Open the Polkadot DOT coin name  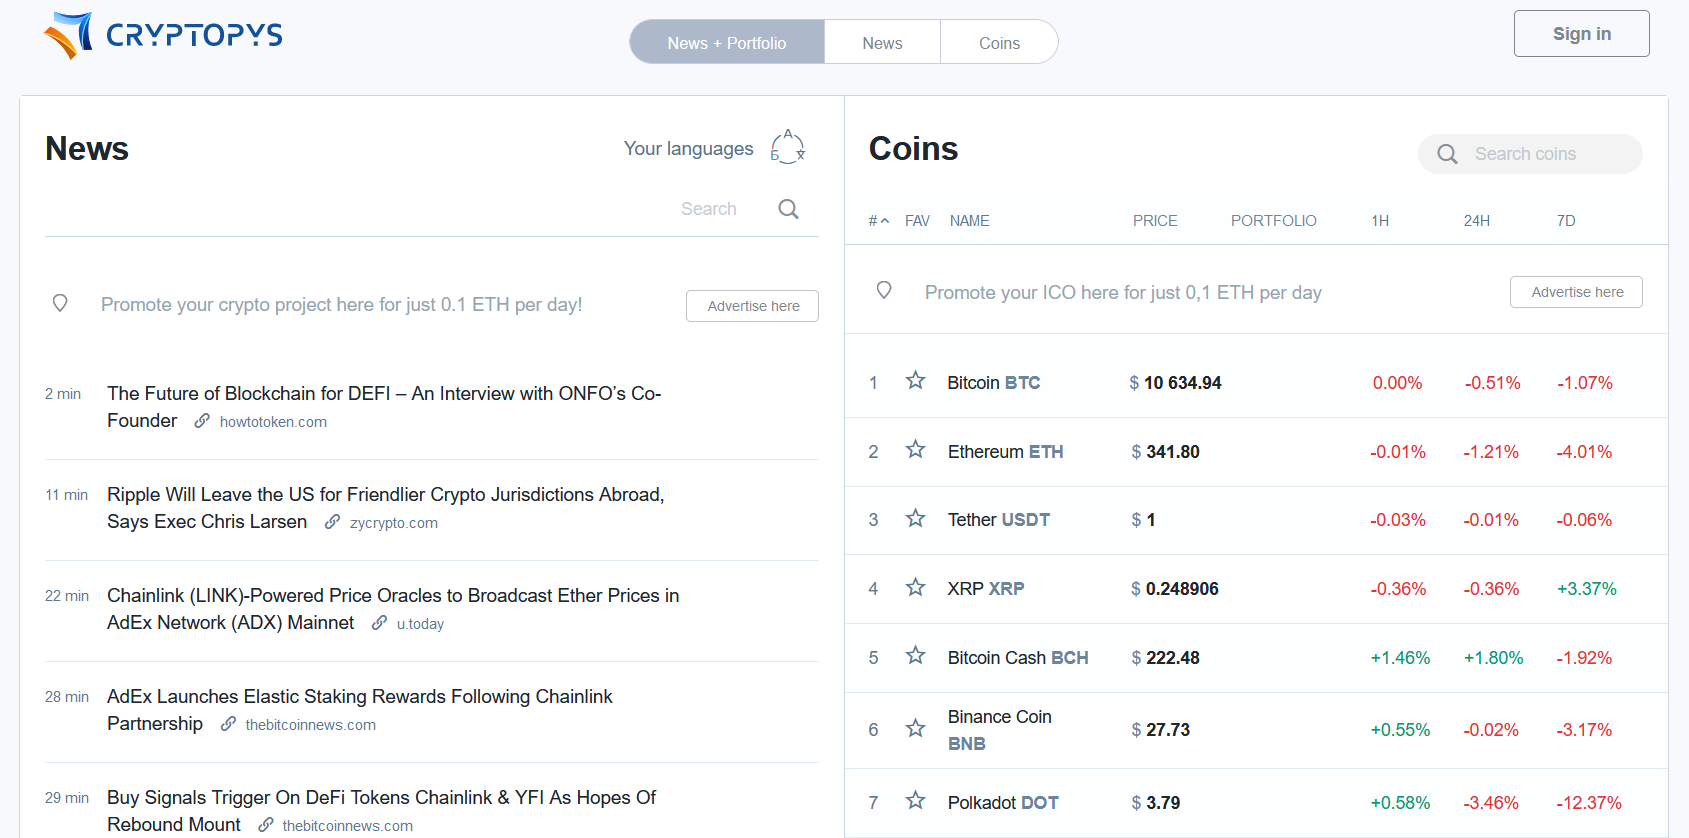pyautogui.click(x=1003, y=803)
